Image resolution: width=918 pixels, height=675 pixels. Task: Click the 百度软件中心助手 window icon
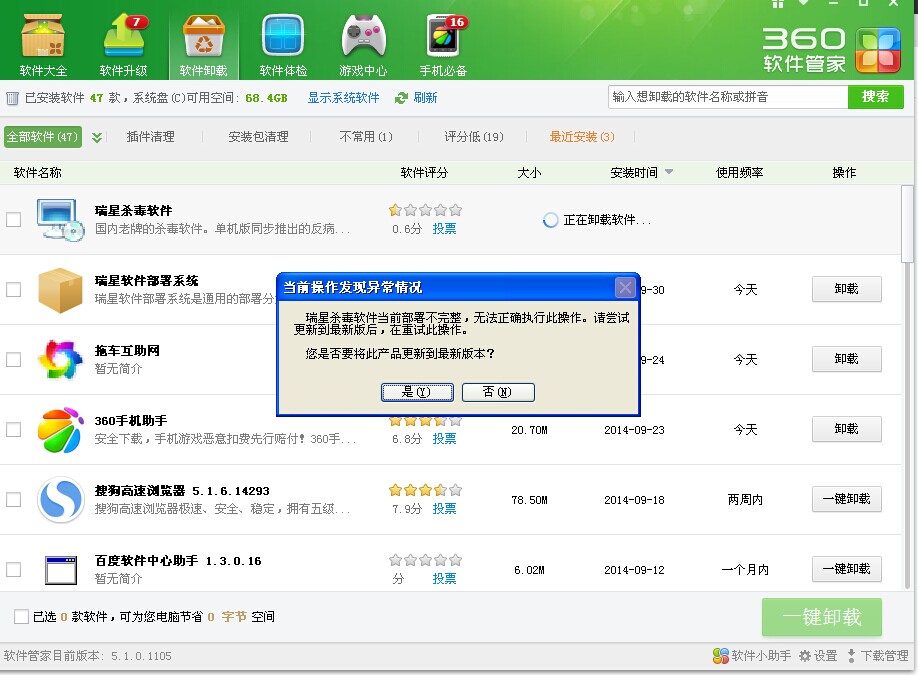61,570
